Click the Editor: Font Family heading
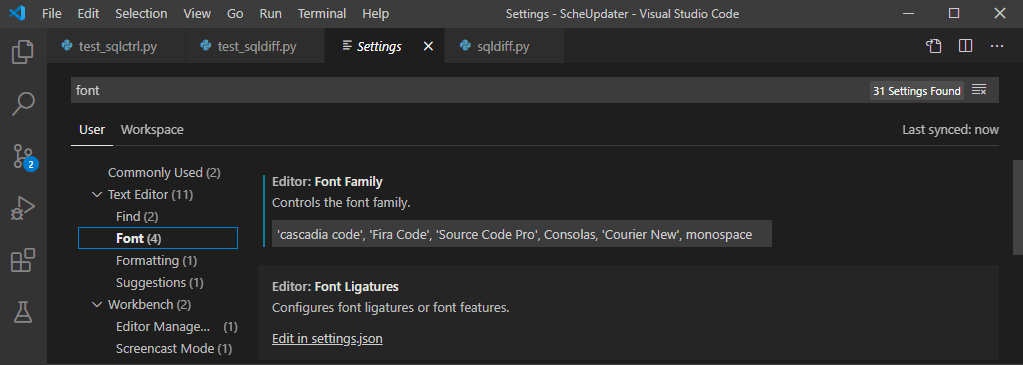 pos(327,181)
